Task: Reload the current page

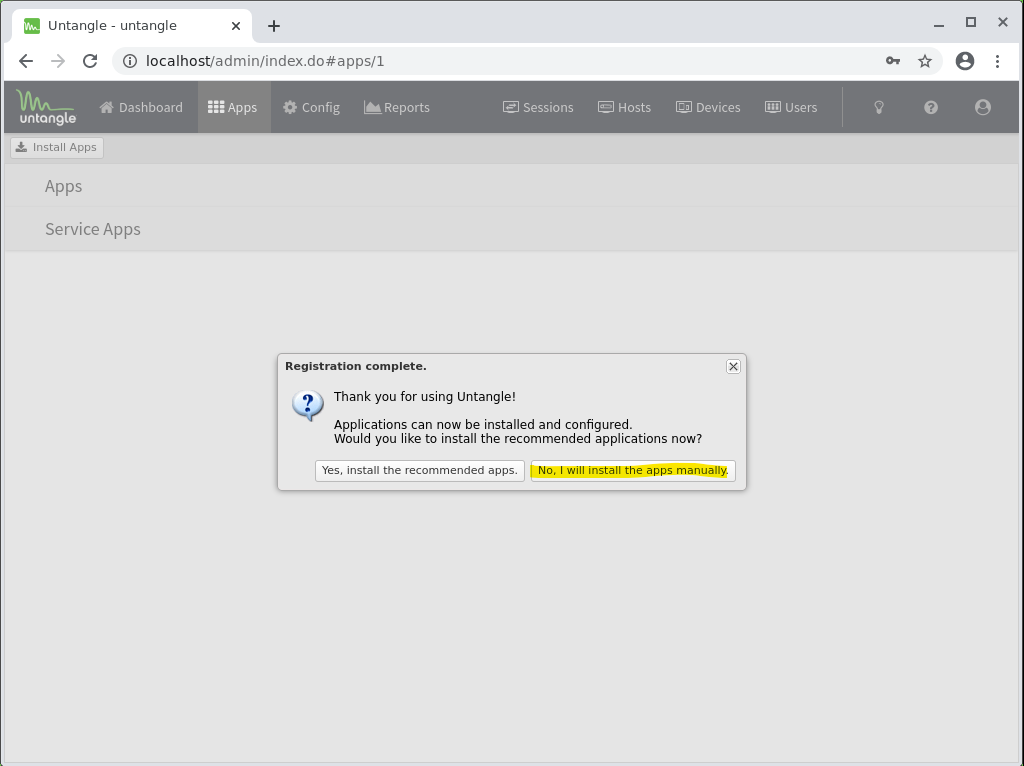Action: (90, 61)
